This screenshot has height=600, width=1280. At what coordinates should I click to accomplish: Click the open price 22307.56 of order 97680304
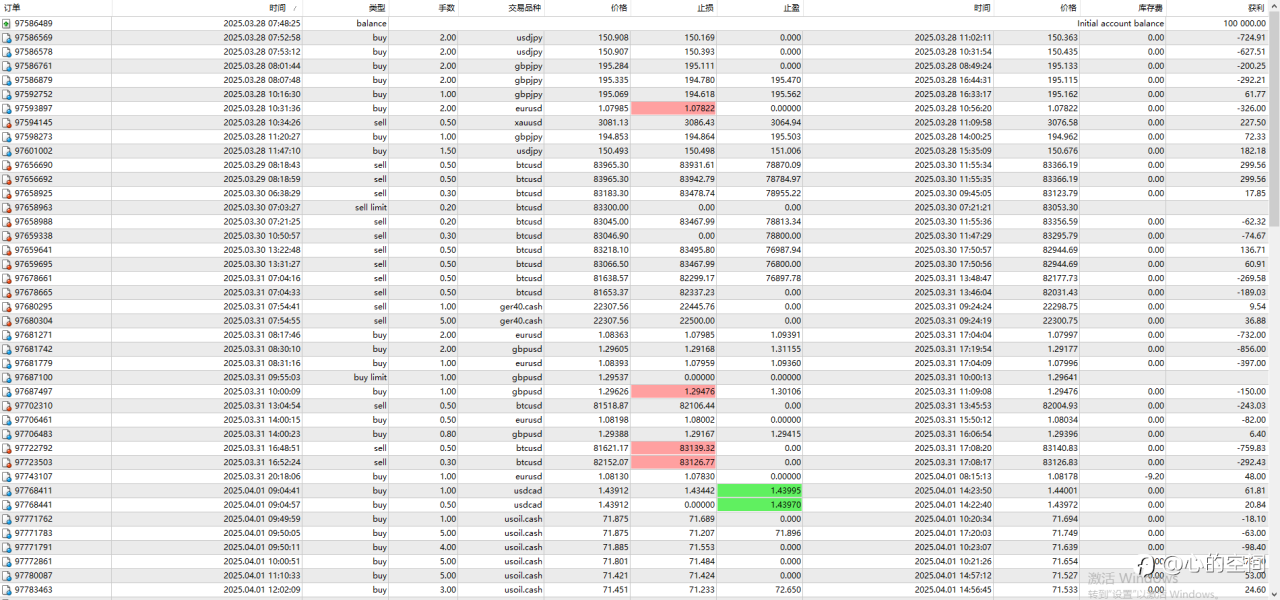click(x=610, y=321)
